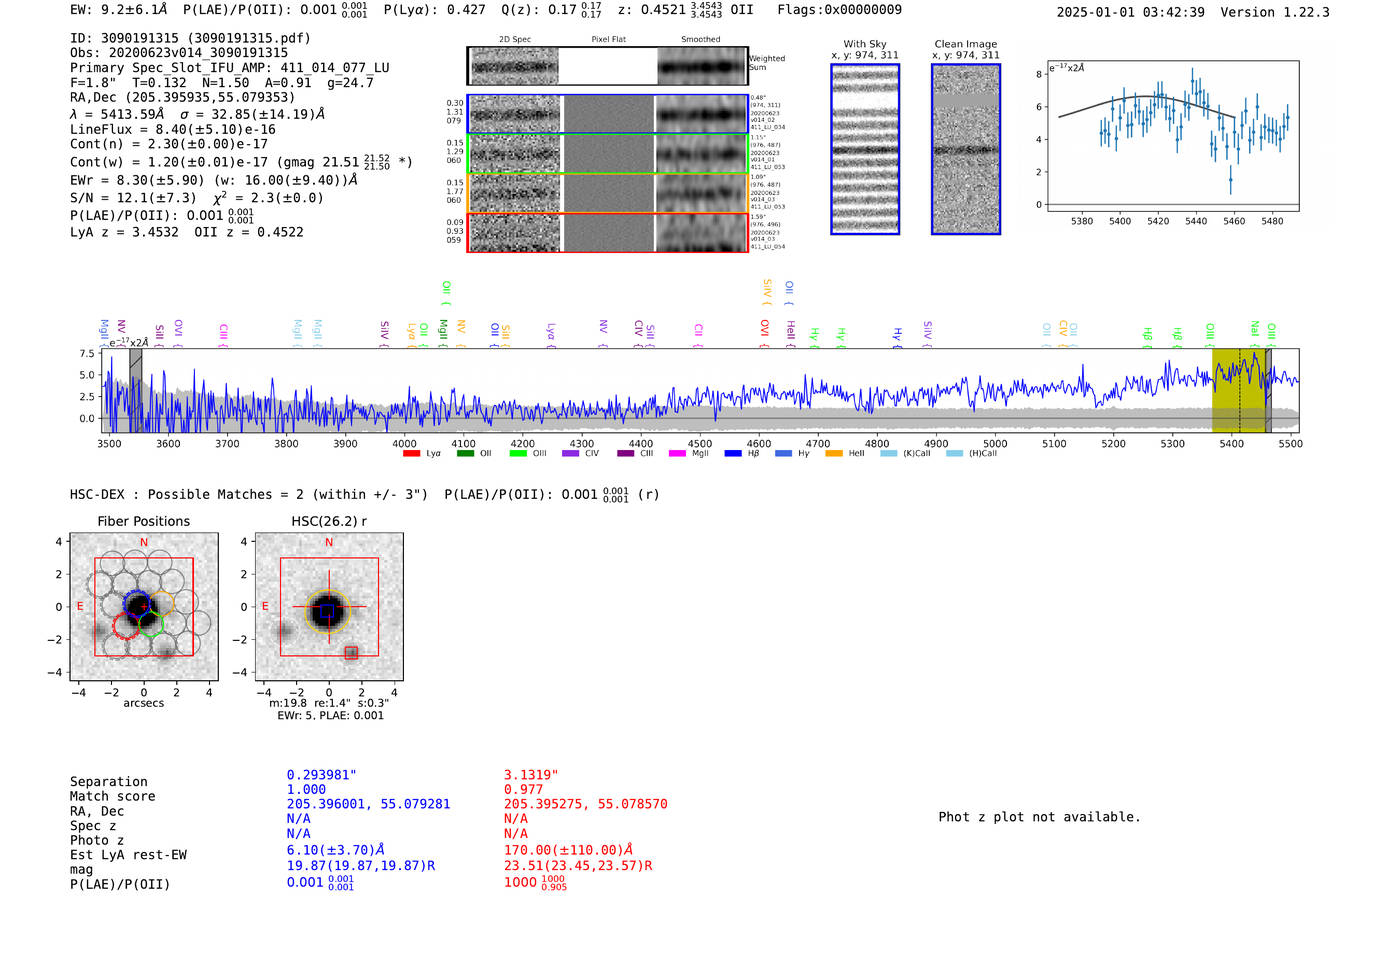Click the blue separation value 0.293981"
Image resolution: width=1400 pixels, height=953 pixels.
(x=322, y=775)
